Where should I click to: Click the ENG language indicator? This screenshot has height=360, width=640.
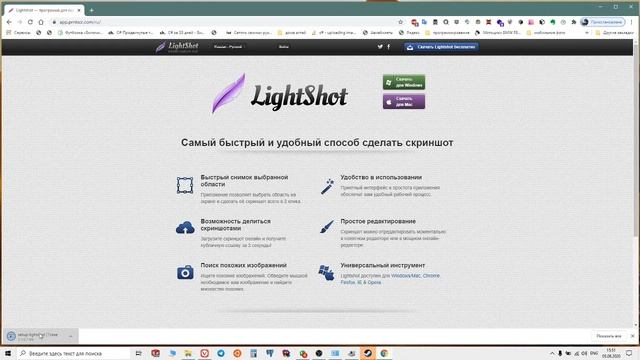point(594,353)
